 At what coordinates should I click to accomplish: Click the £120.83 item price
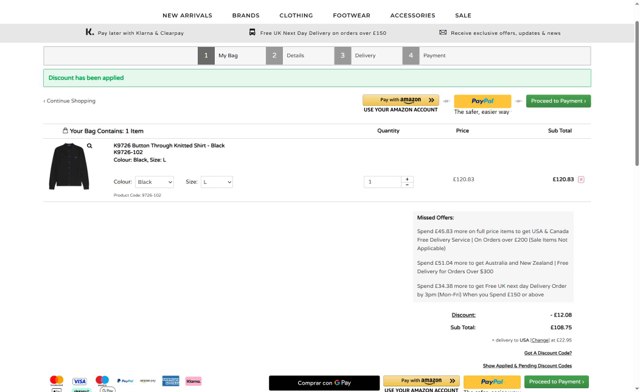click(464, 179)
